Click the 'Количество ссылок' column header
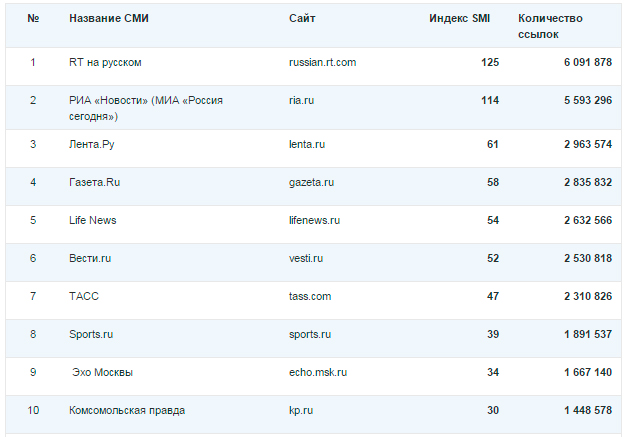Image resolution: width=627 pixels, height=437 pixels. [x=550, y=26]
